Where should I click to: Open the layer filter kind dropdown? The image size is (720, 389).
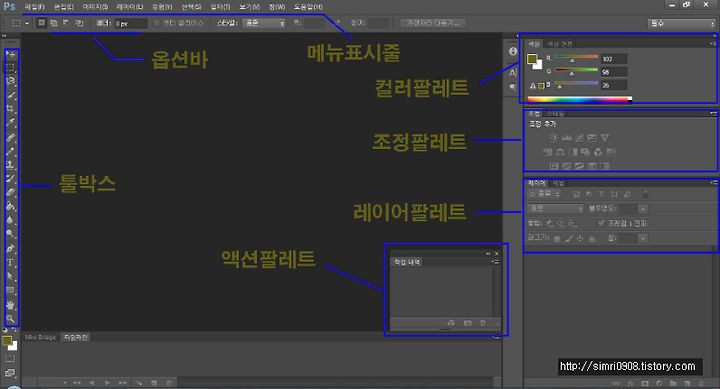click(x=545, y=194)
